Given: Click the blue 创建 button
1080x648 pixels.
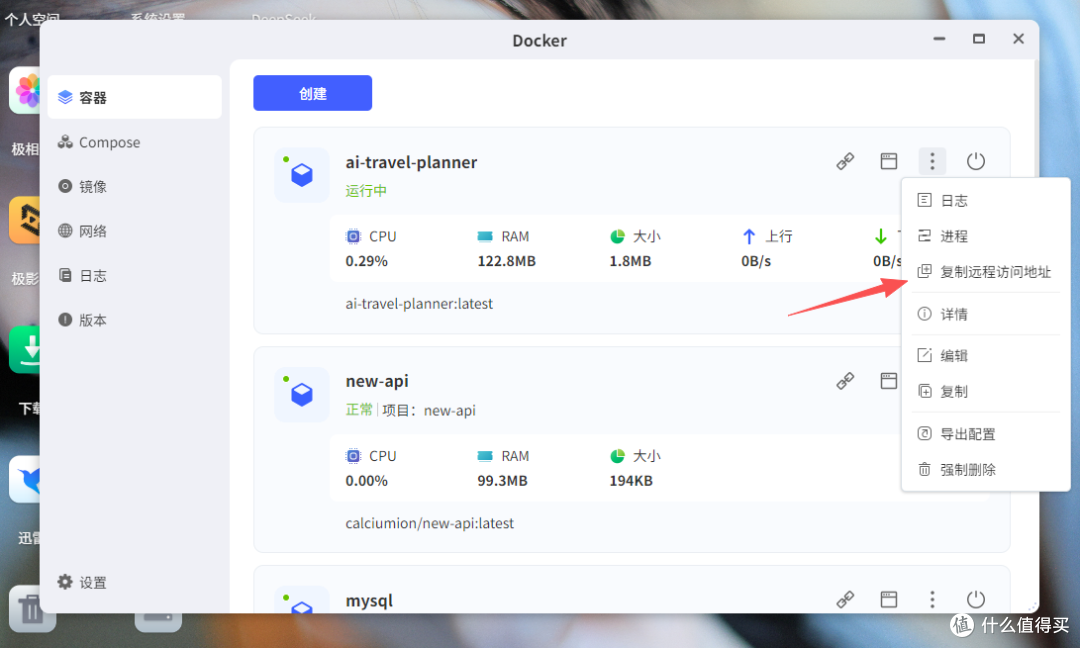Looking at the screenshot, I should pos(313,93).
